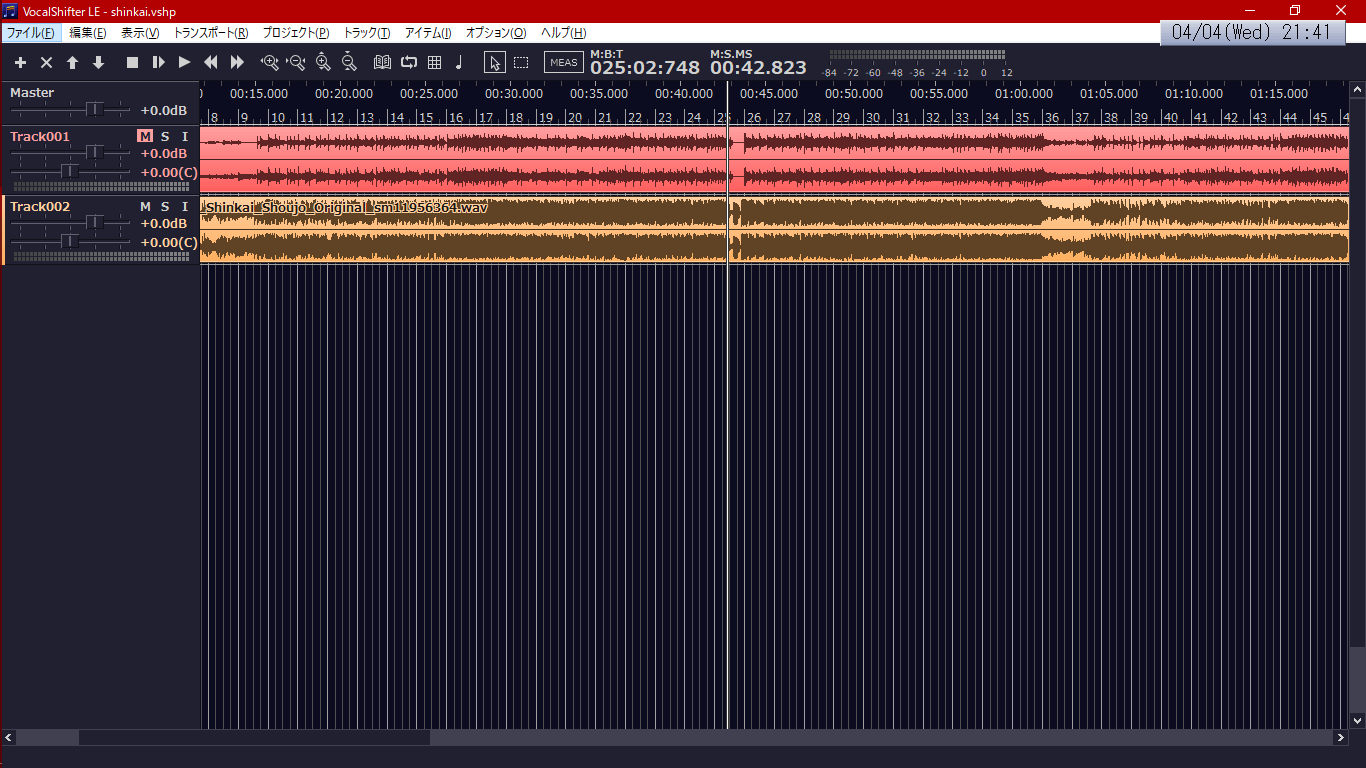Screen dimensions: 1366x768
Task: Open the 表示(V) menu
Action: 140,33
